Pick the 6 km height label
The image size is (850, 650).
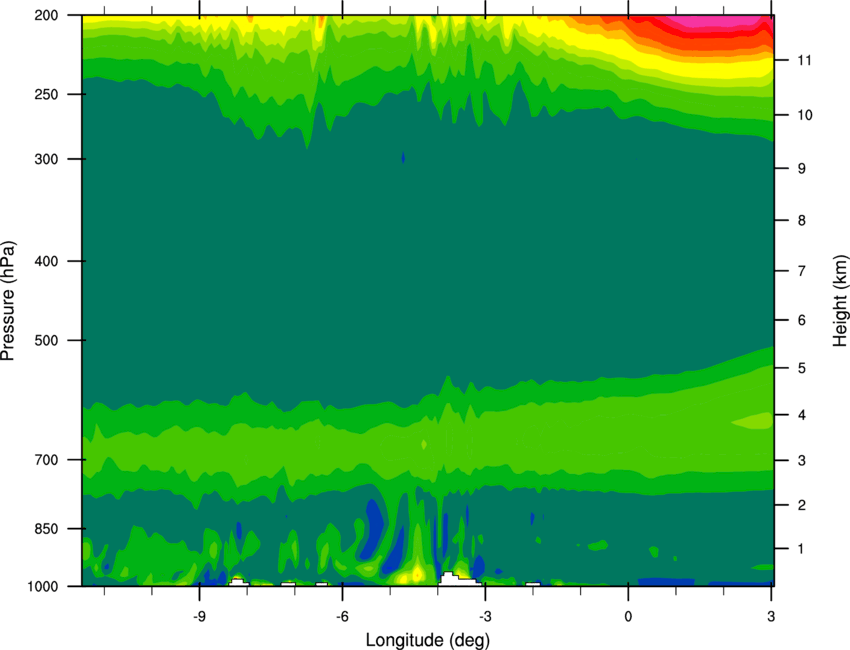tap(802, 320)
